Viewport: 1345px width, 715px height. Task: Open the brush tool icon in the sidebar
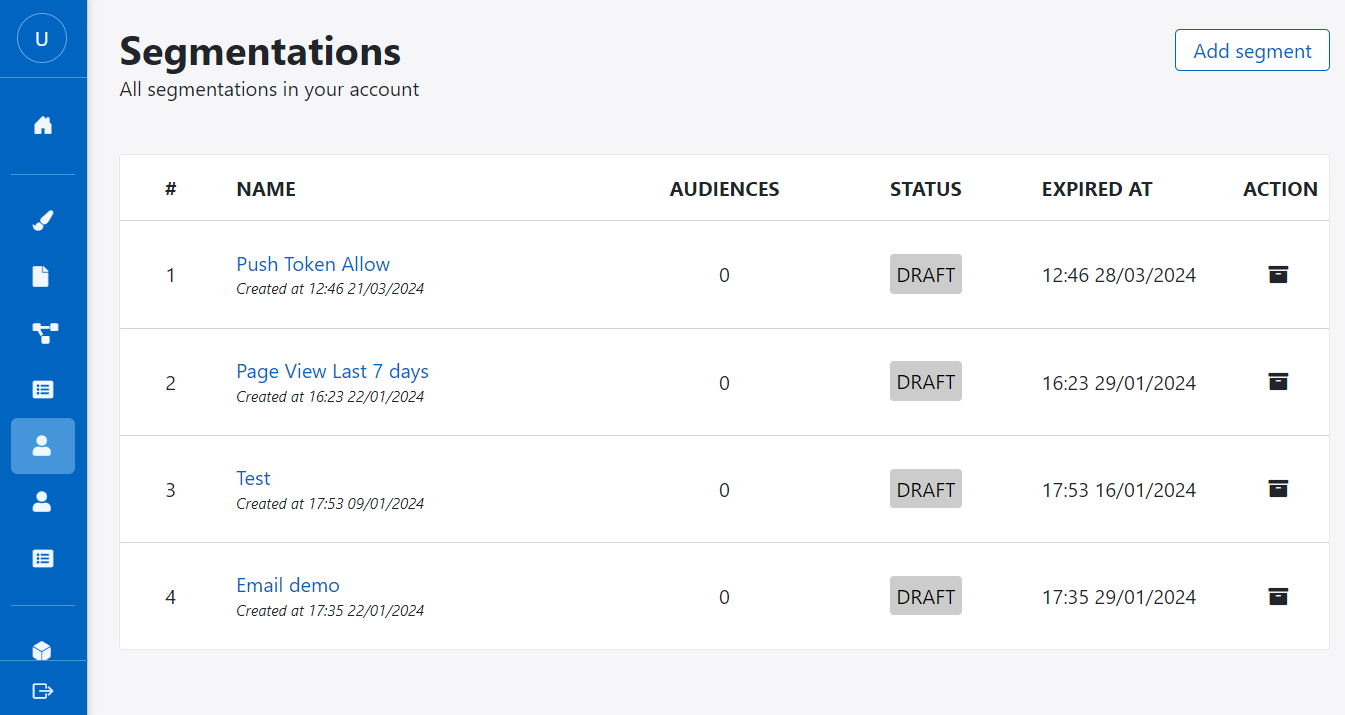coord(42,220)
